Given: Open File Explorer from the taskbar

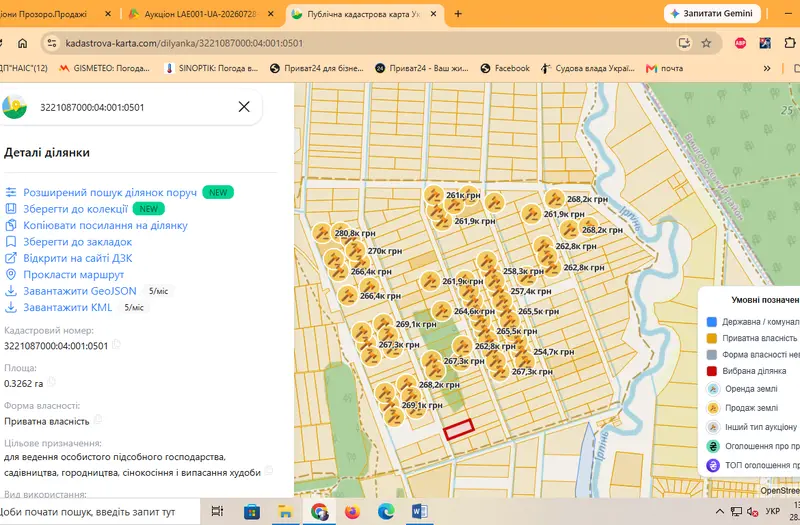Looking at the screenshot, I should 285,511.
